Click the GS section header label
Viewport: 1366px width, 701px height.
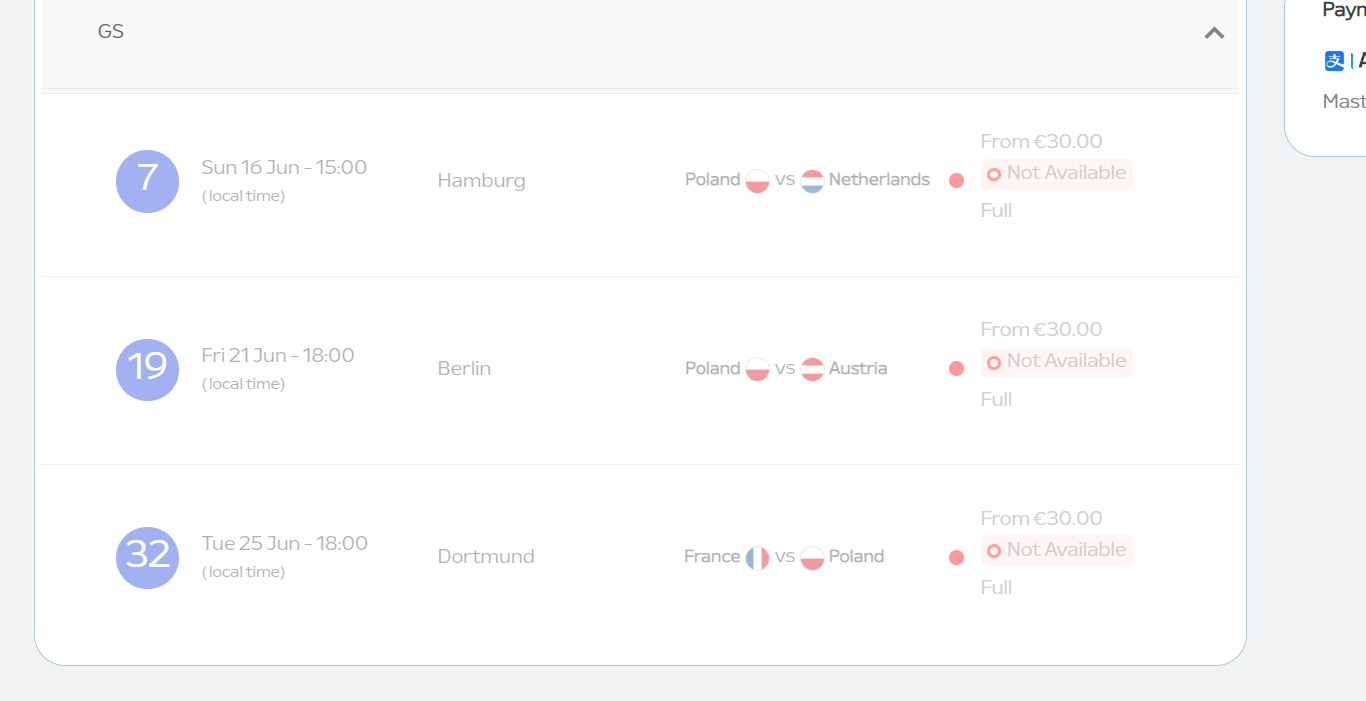(111, 31)
